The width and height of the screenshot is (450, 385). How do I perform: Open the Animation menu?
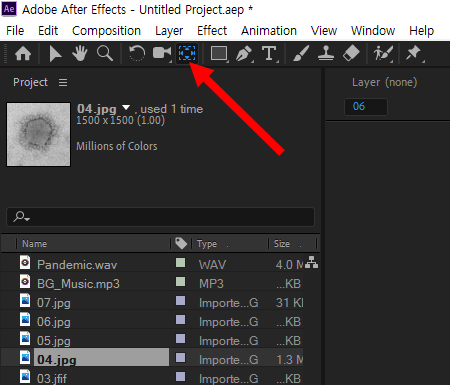click(x=269, y=31)
